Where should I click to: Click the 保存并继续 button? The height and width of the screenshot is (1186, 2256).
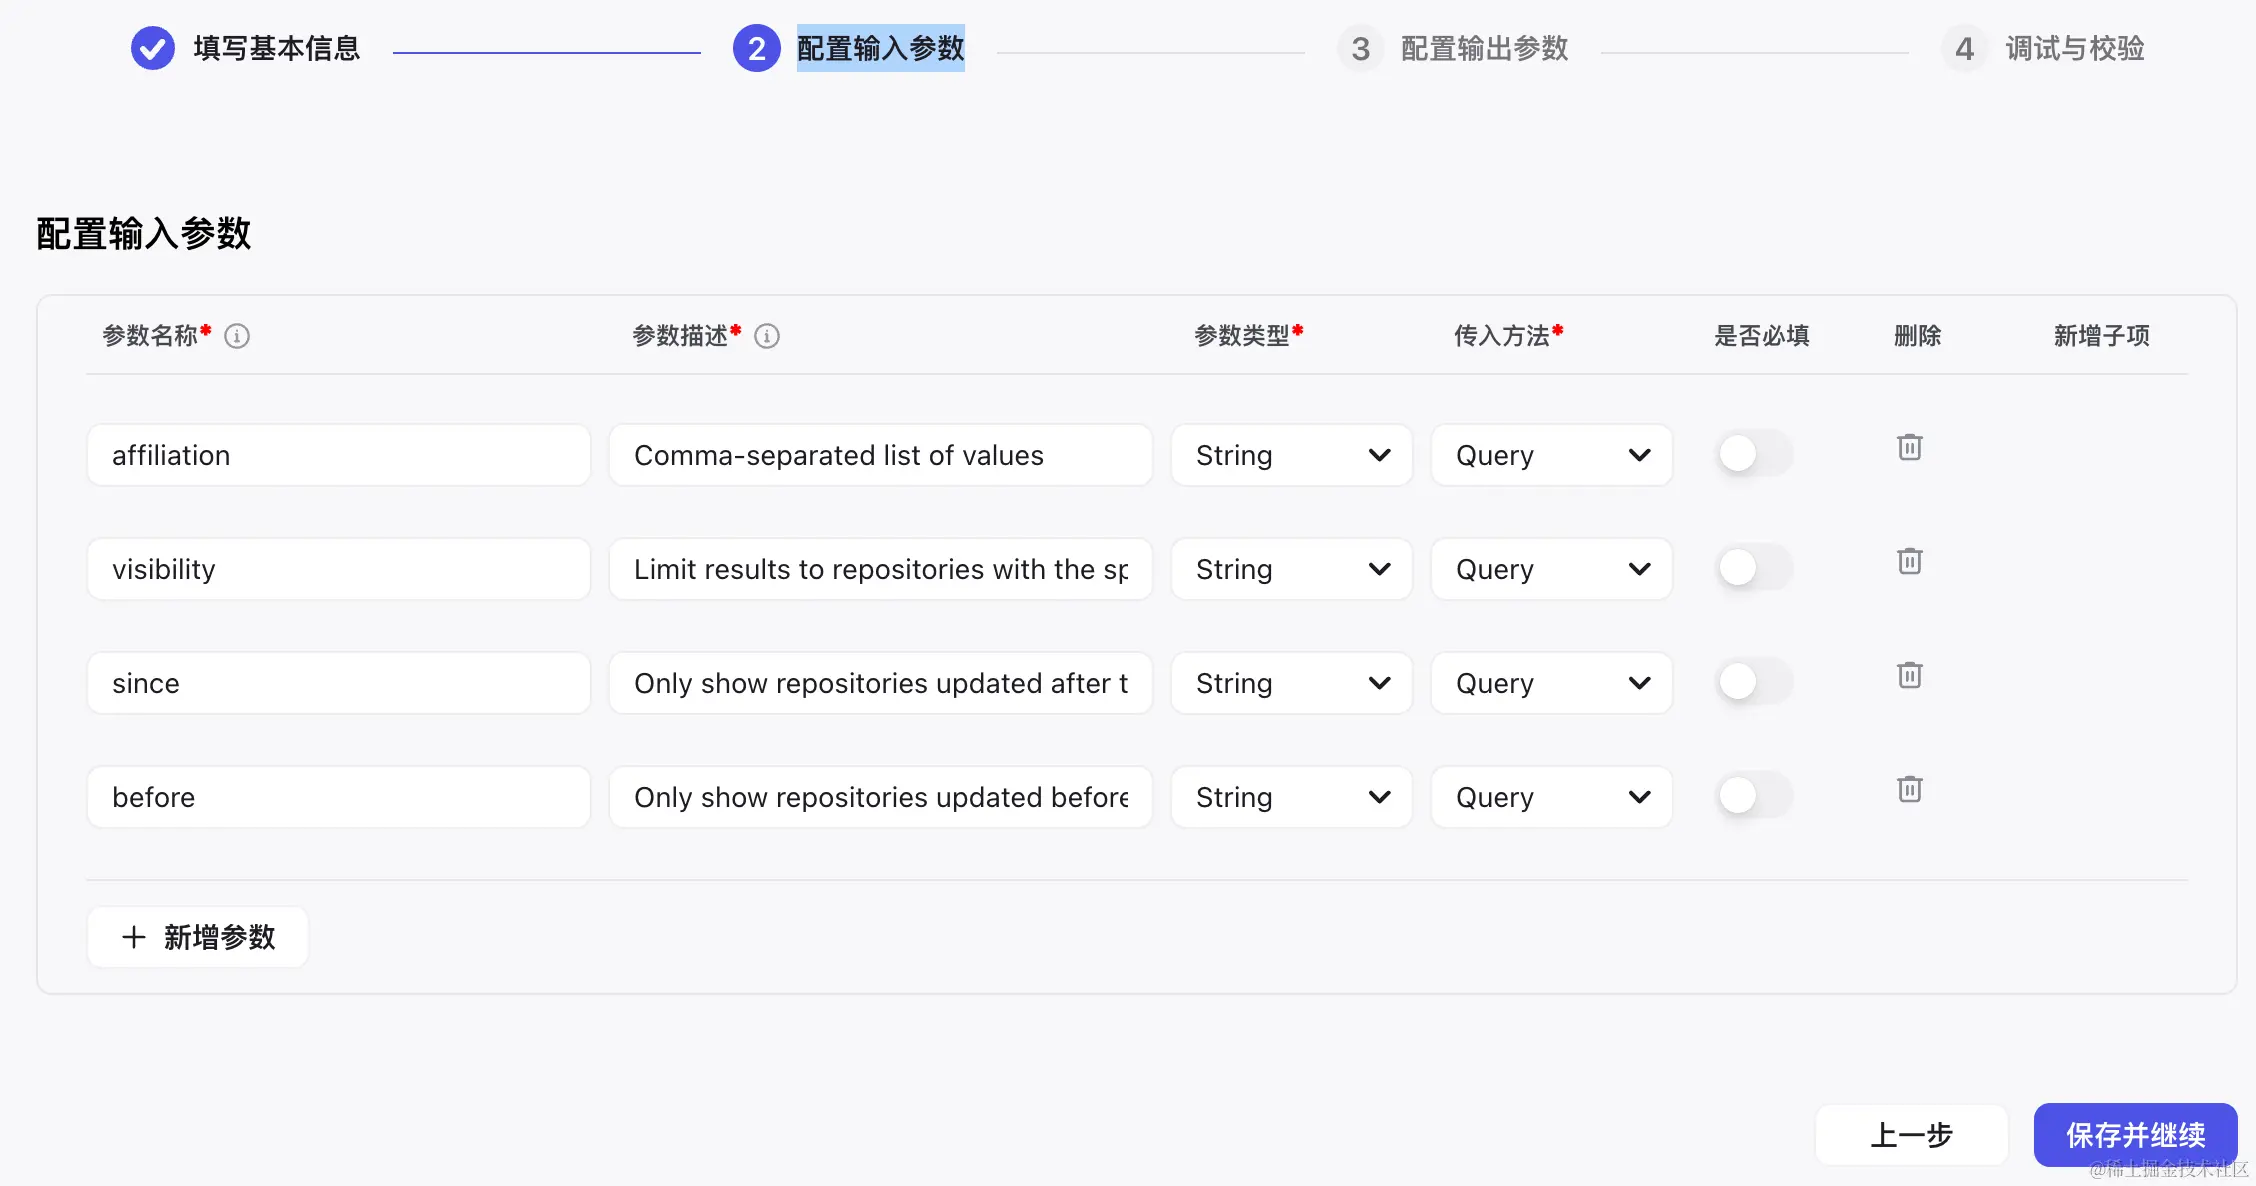[2135, 1135]
